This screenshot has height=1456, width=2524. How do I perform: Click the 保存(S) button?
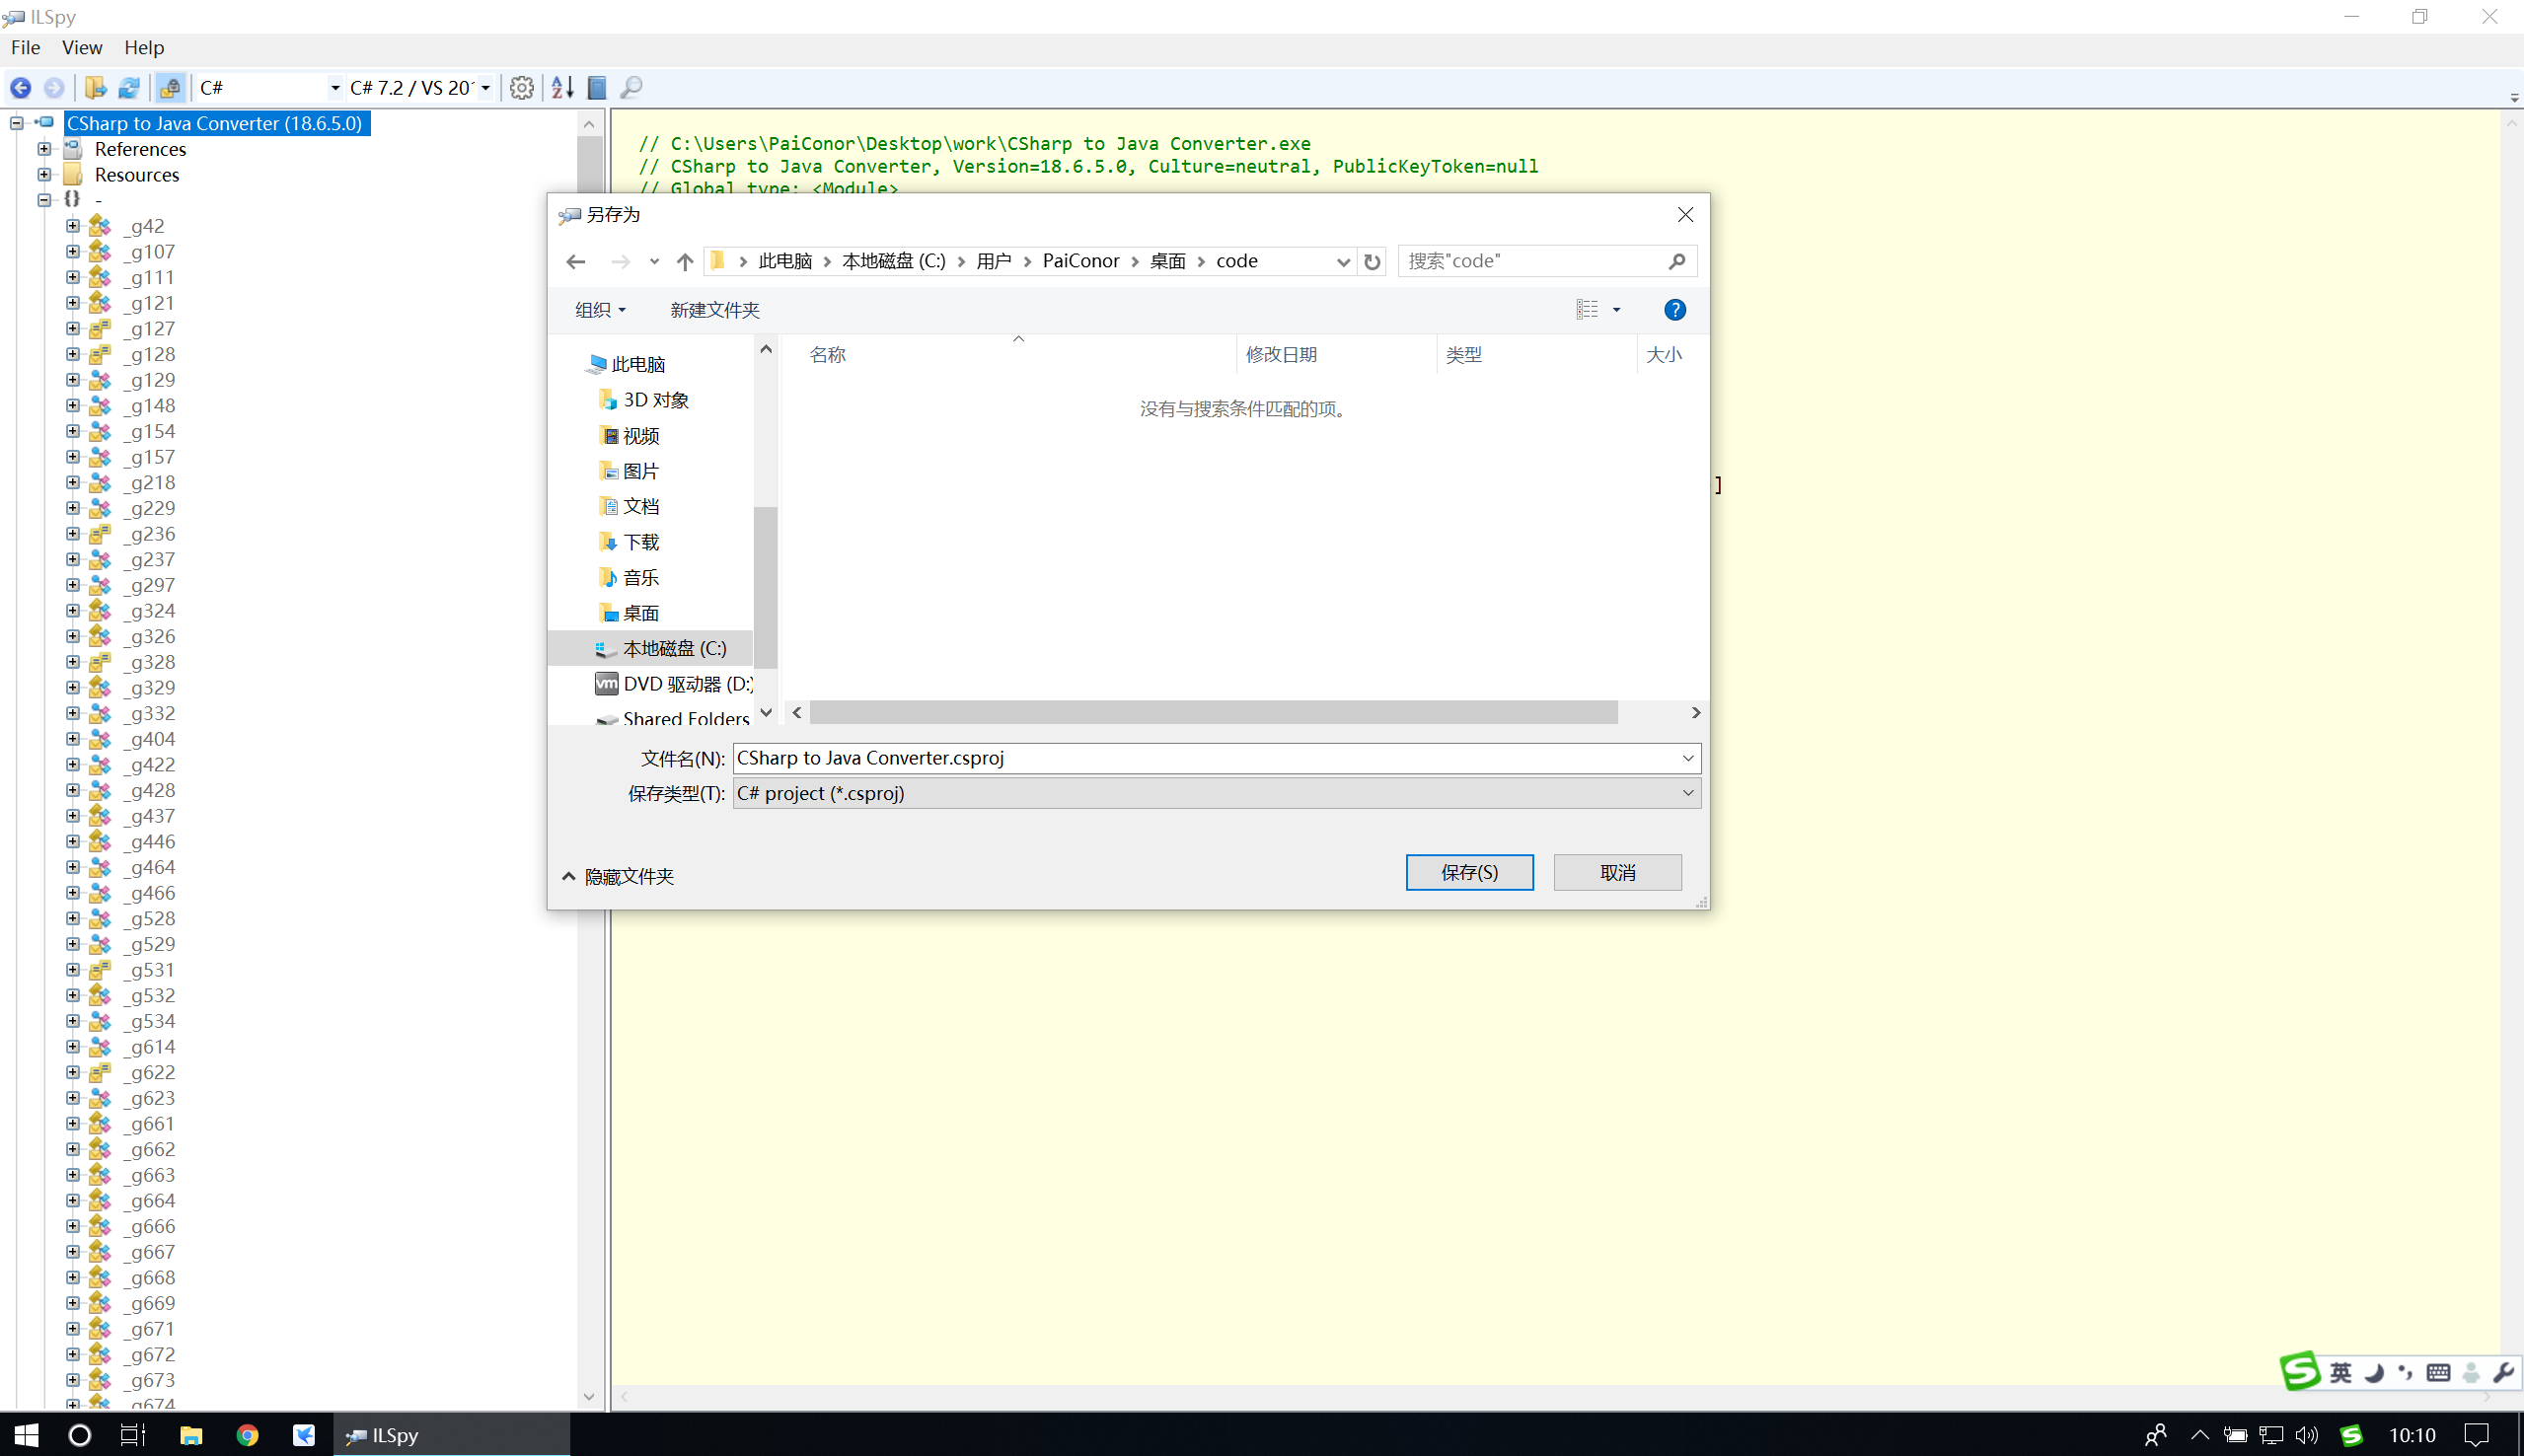1469,873
